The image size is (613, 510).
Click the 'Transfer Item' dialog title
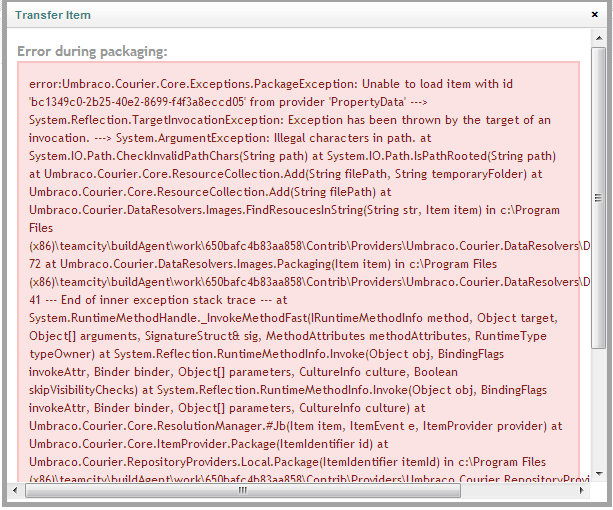coord(53,15)
